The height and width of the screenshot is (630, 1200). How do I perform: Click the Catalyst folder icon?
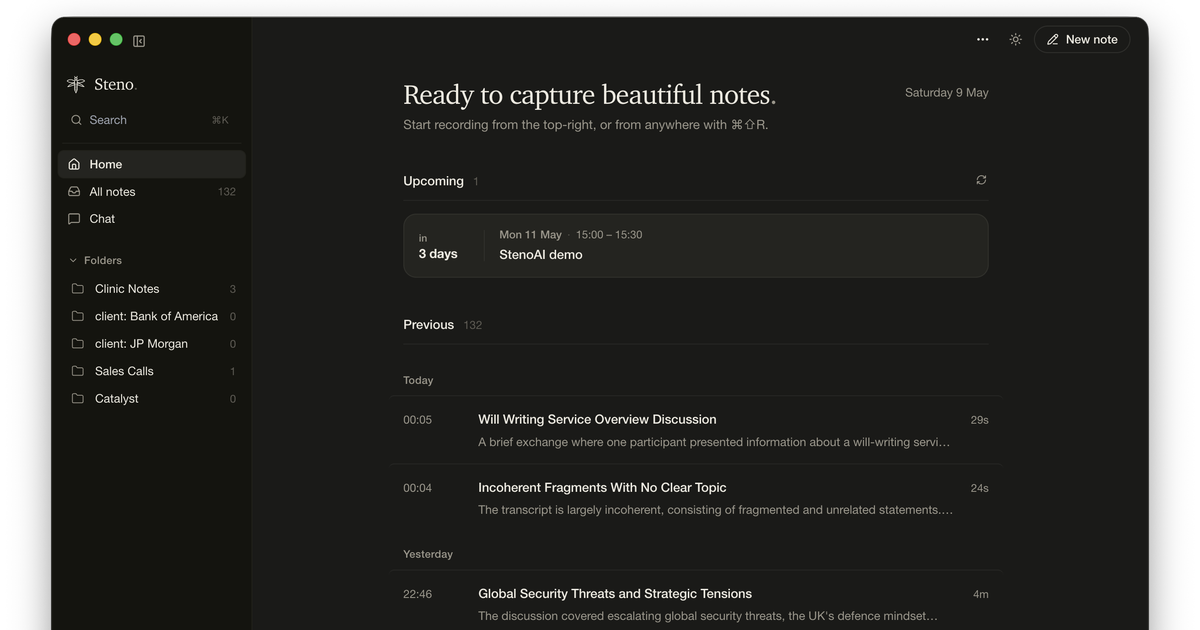pyautogui.click(x=78, y=398)
